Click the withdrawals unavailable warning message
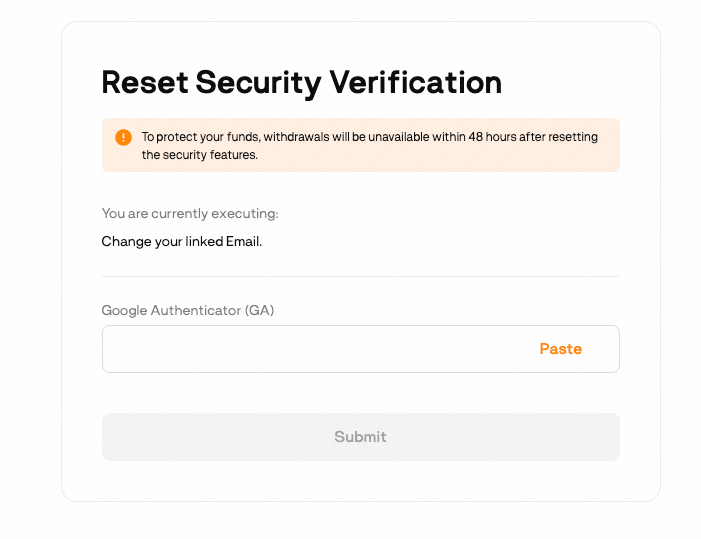 [x=369, y=137]
